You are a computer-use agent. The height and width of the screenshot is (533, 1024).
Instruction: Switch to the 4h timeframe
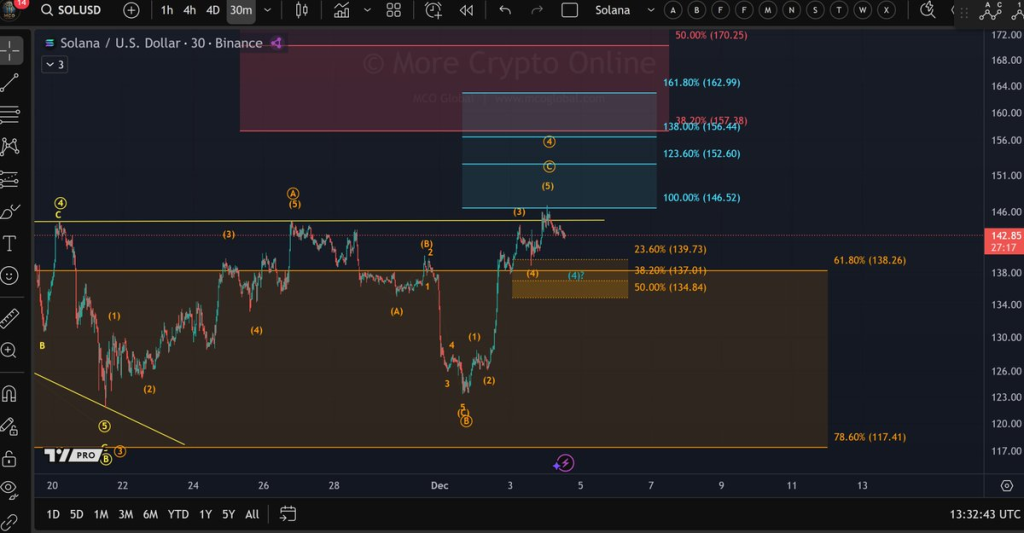(189, 10)
